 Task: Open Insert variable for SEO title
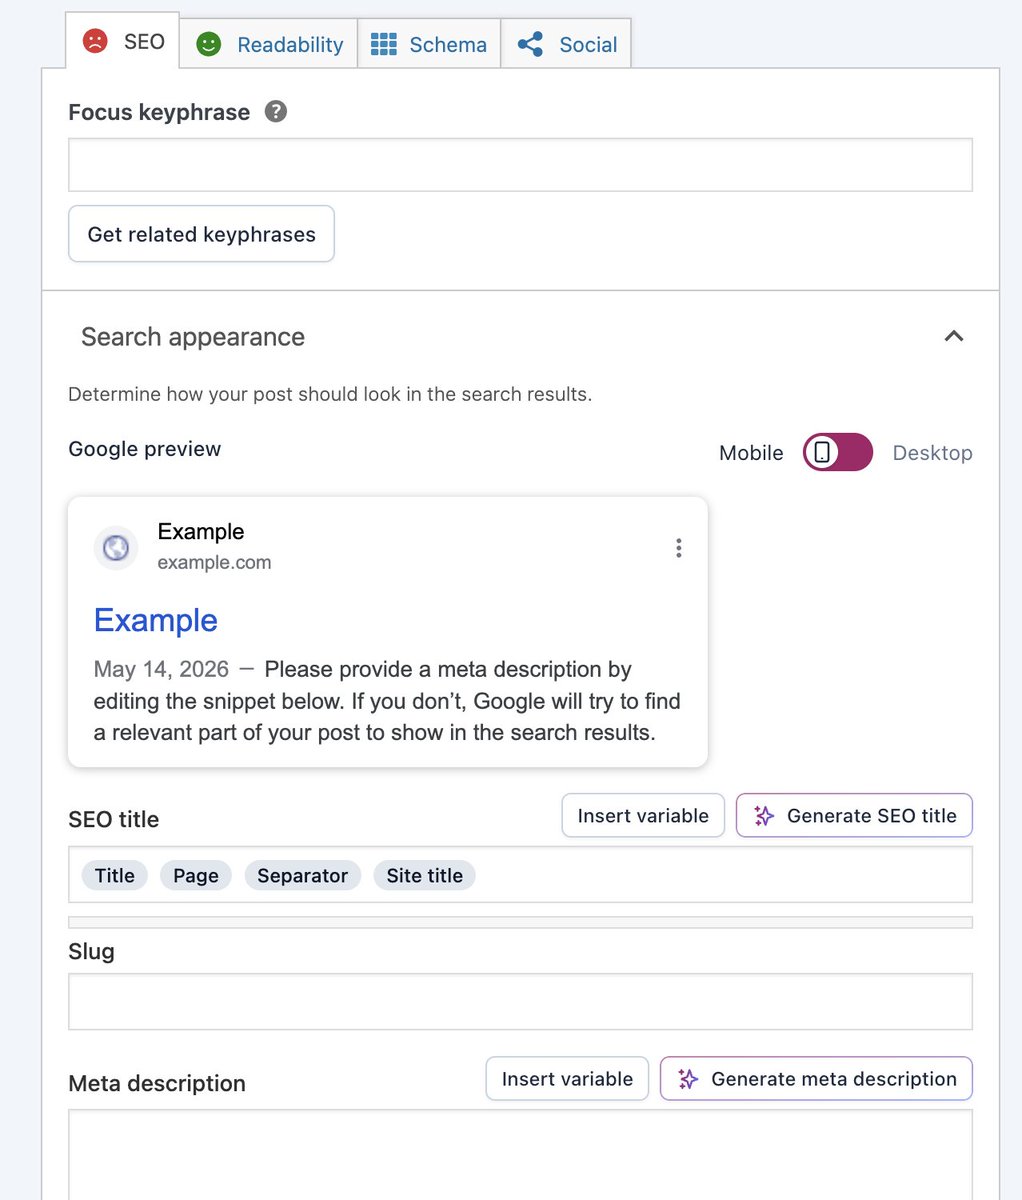(x=643, y=816)
